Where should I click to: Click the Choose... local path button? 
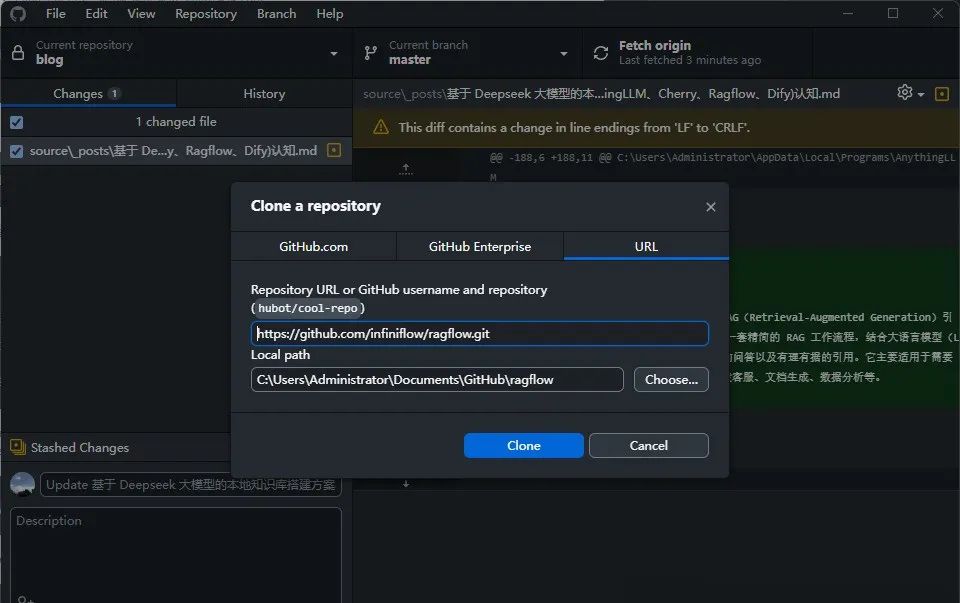671,380
